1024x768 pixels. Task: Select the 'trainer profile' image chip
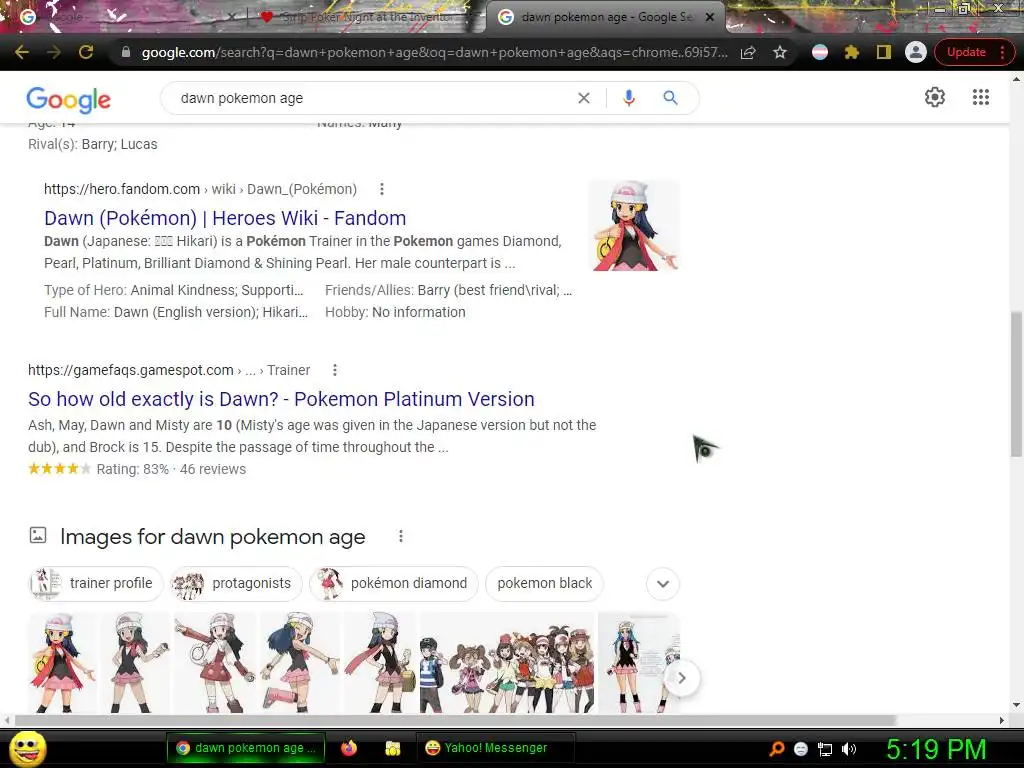pyautogui.click(x=96, y=583)
